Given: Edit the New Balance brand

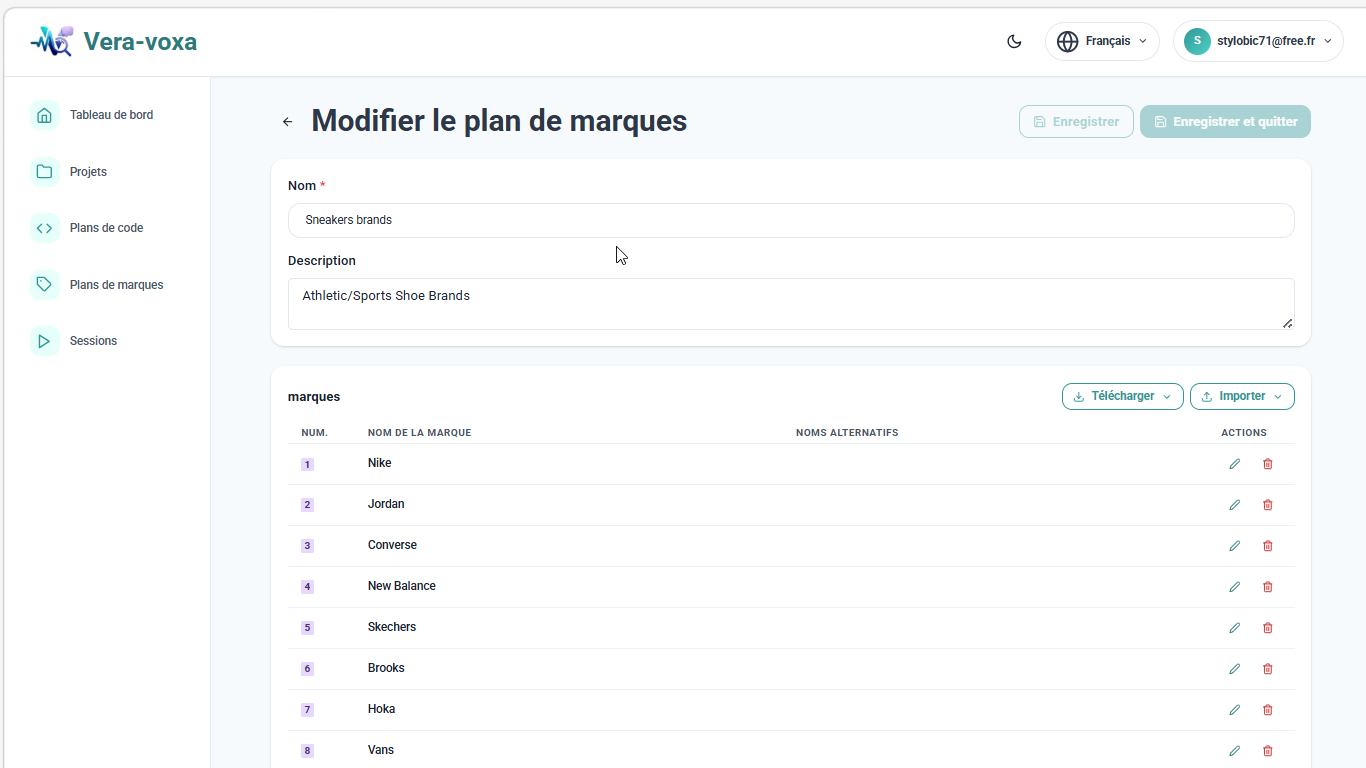Looking at the screenshot, I should [x=1235, y=587].
